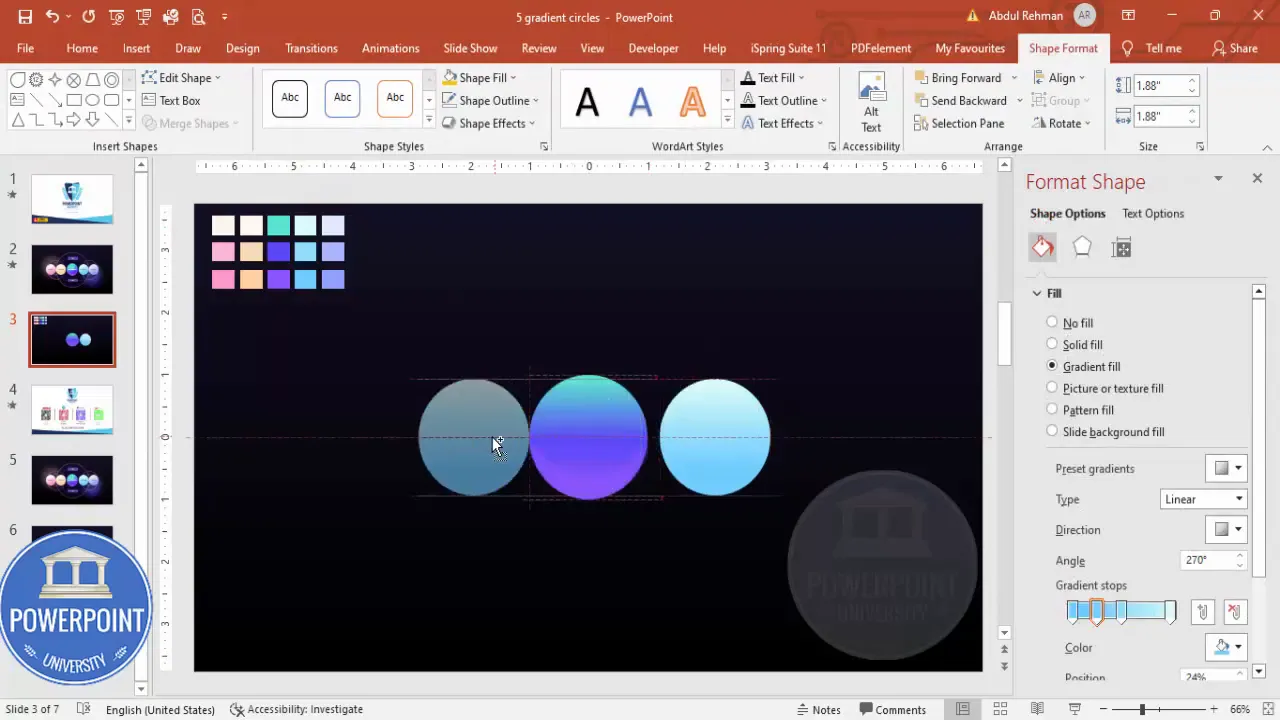1280x720 pixels.
Task: Select Gradient fill radio button
Action: click(x=1052, y=366)
